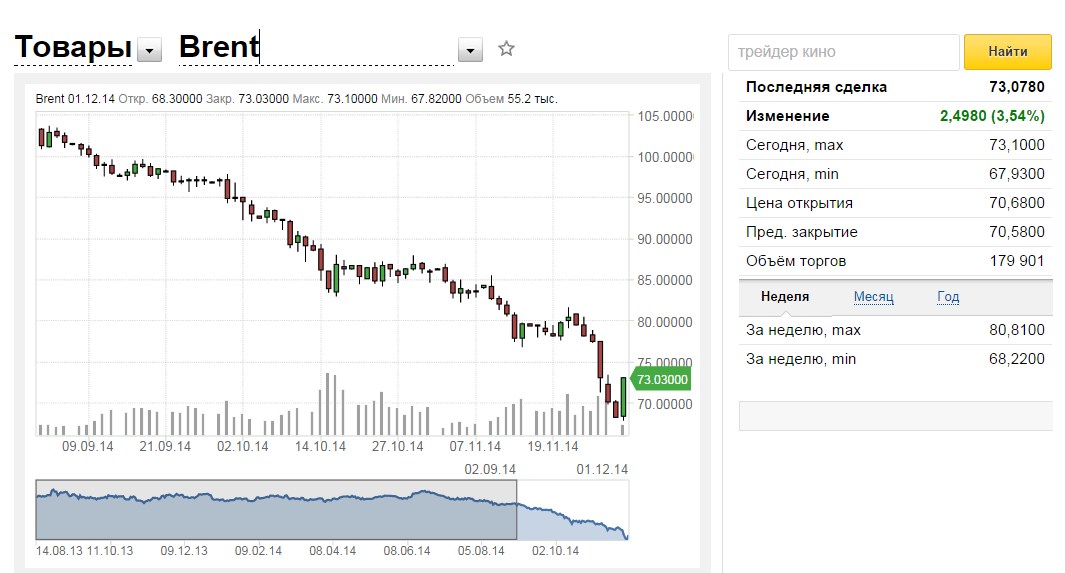Click the 105.0000 price axis label

(665, 116)
